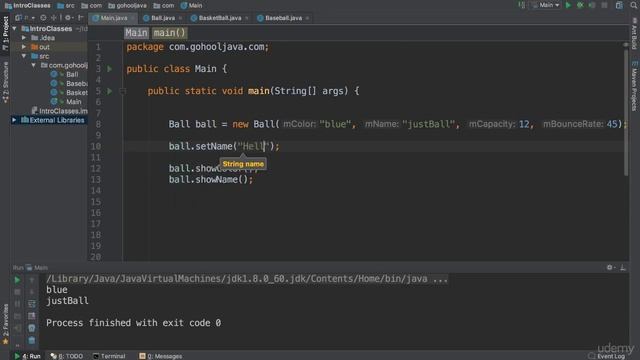Hide the Run panel with the hide icon

point(623,267)
